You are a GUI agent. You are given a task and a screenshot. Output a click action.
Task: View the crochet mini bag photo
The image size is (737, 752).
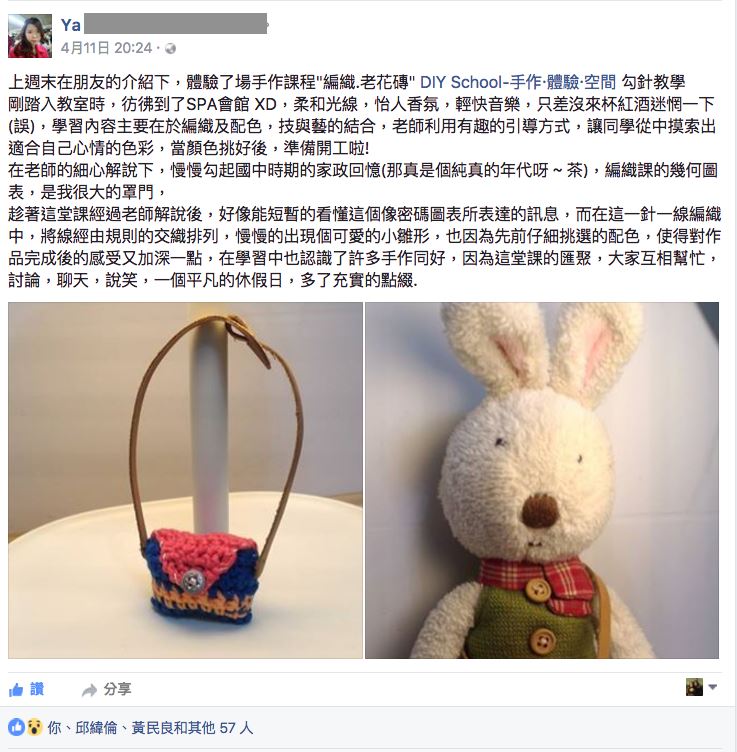pyautogui.click(x=185, y=480)
